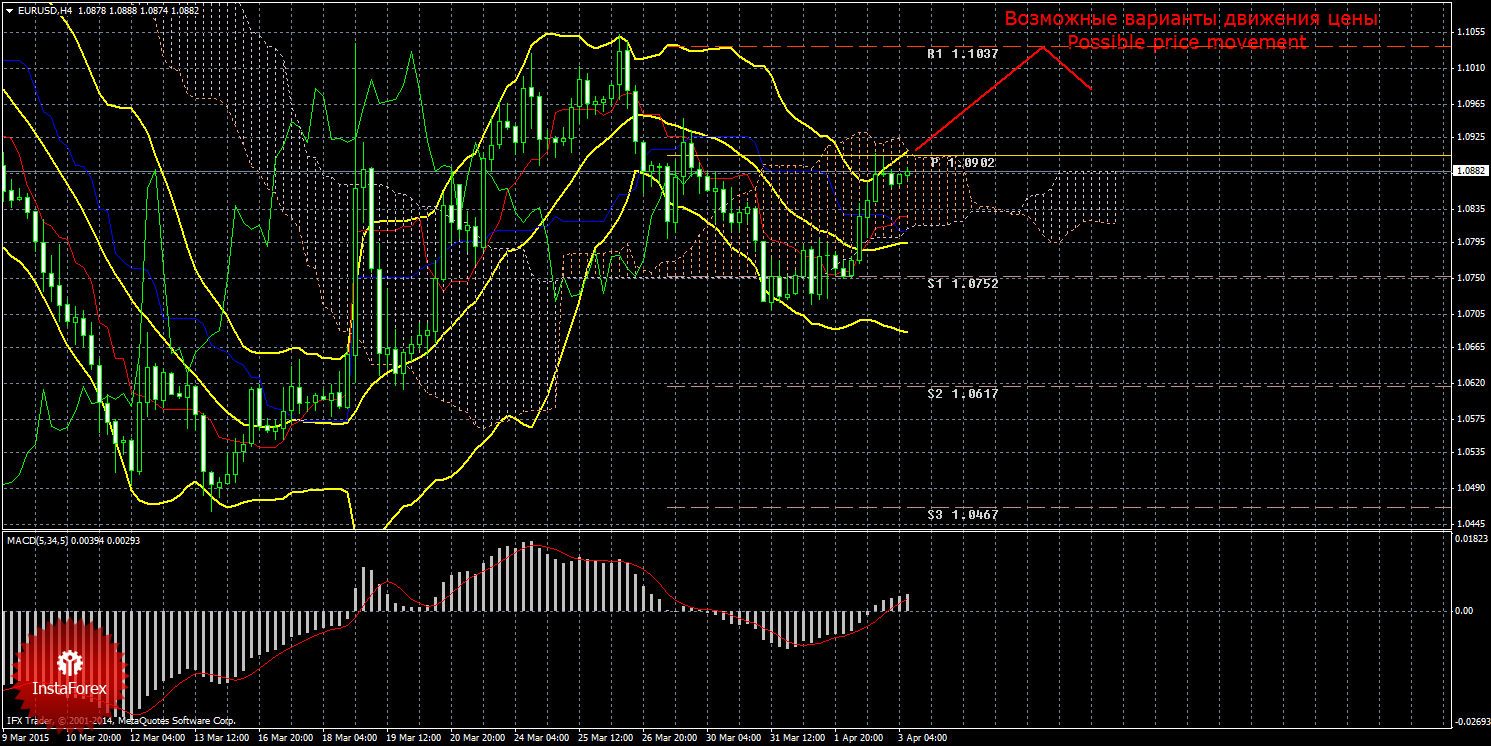Click the 20 Mar 20:00 time label
The height and width of the screenshot is (746, 1491).
click(x=478, y=738)
